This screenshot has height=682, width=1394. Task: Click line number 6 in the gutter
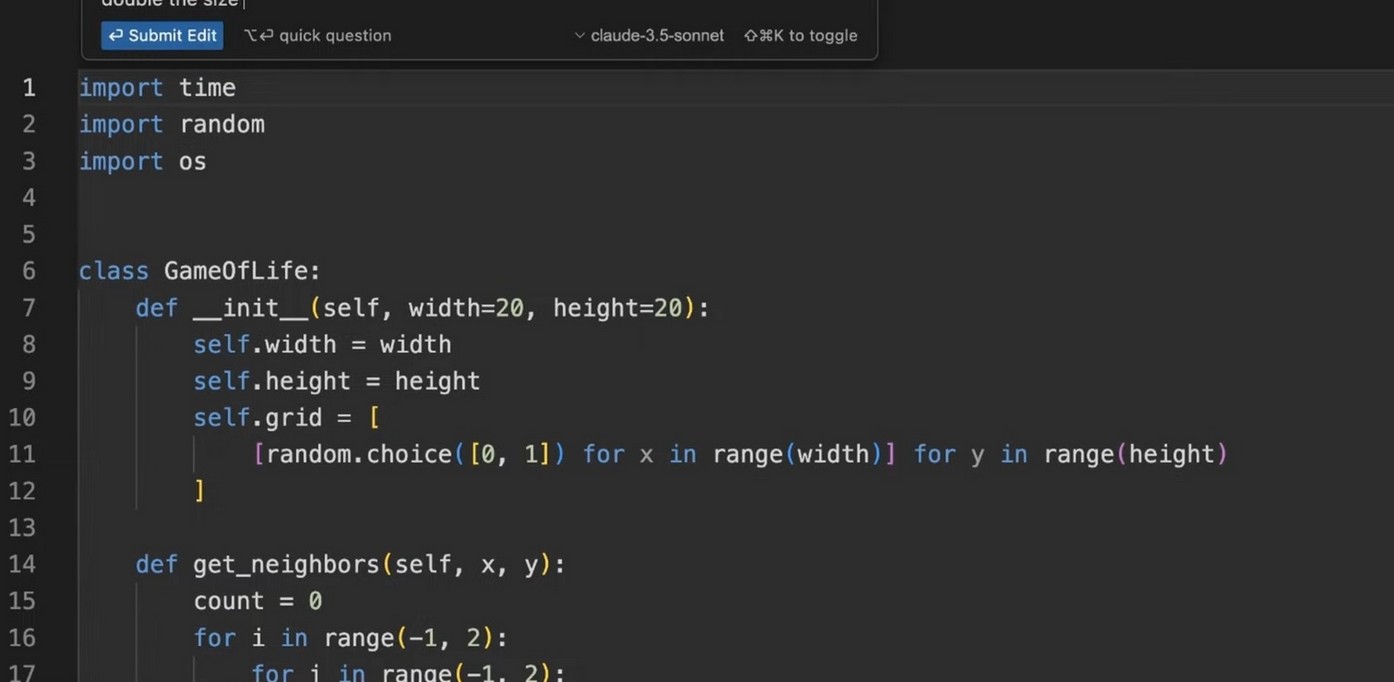(29, 271)
